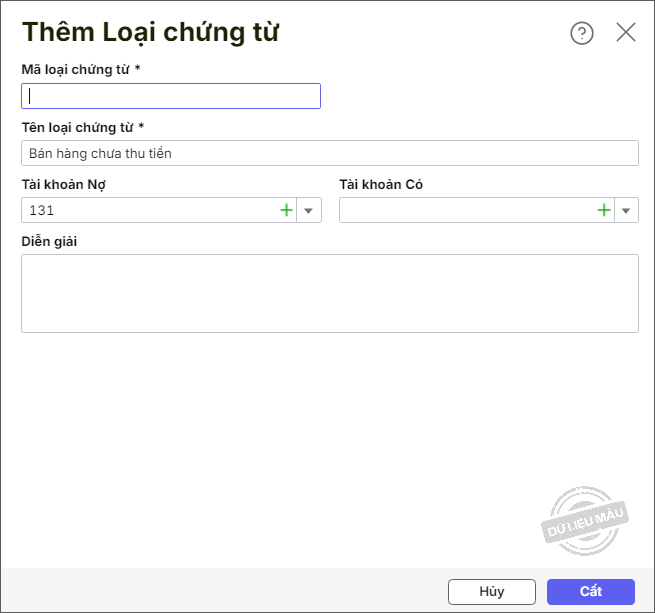Click the Tài khoản Có label

point(381,184)
